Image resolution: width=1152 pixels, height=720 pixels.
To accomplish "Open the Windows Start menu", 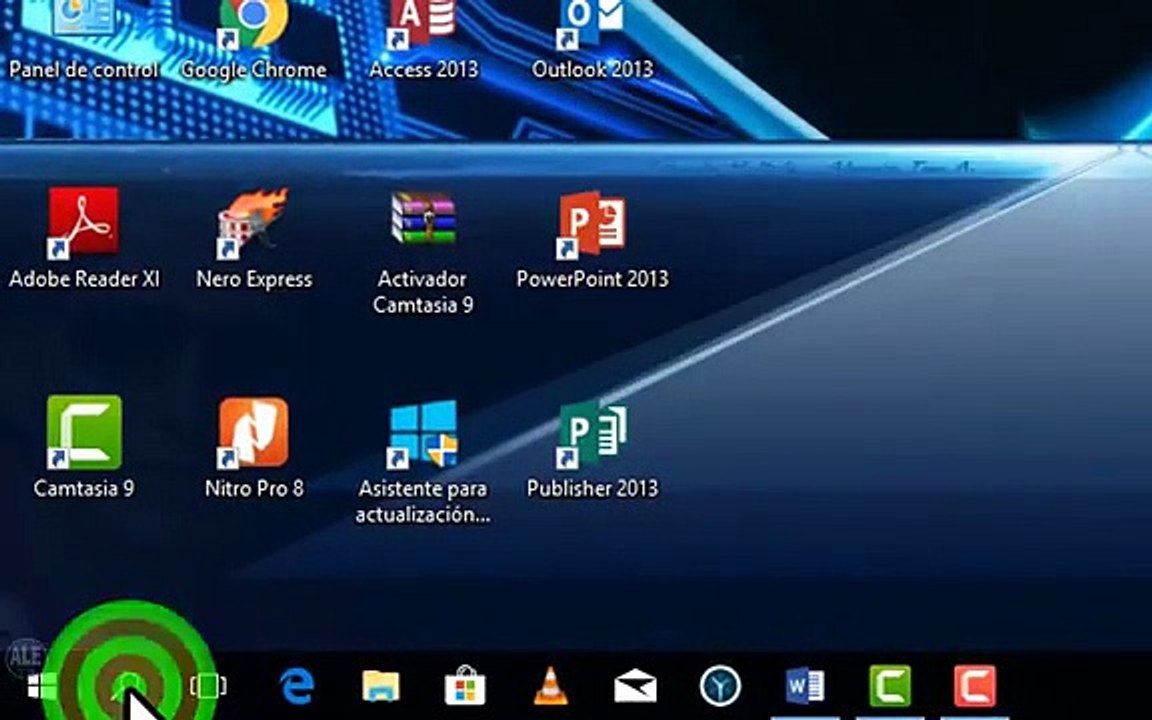I will 42,687.
